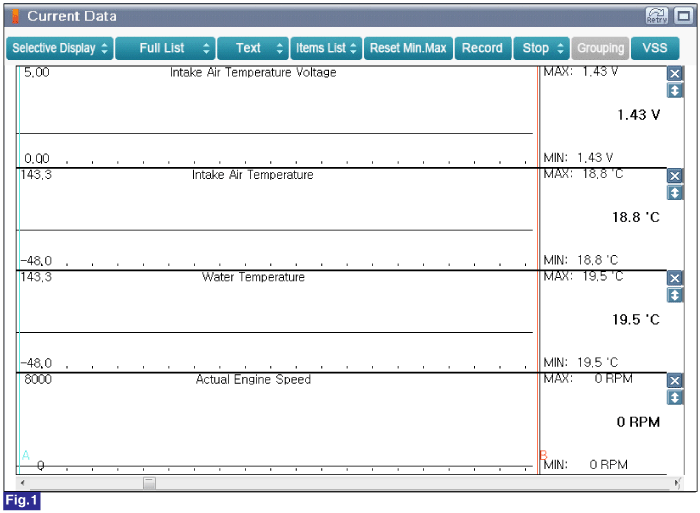Image resolution: width=700 pixels, height=513 pixels.
Task: Click the Grouping button
Action: pos(600,48)
